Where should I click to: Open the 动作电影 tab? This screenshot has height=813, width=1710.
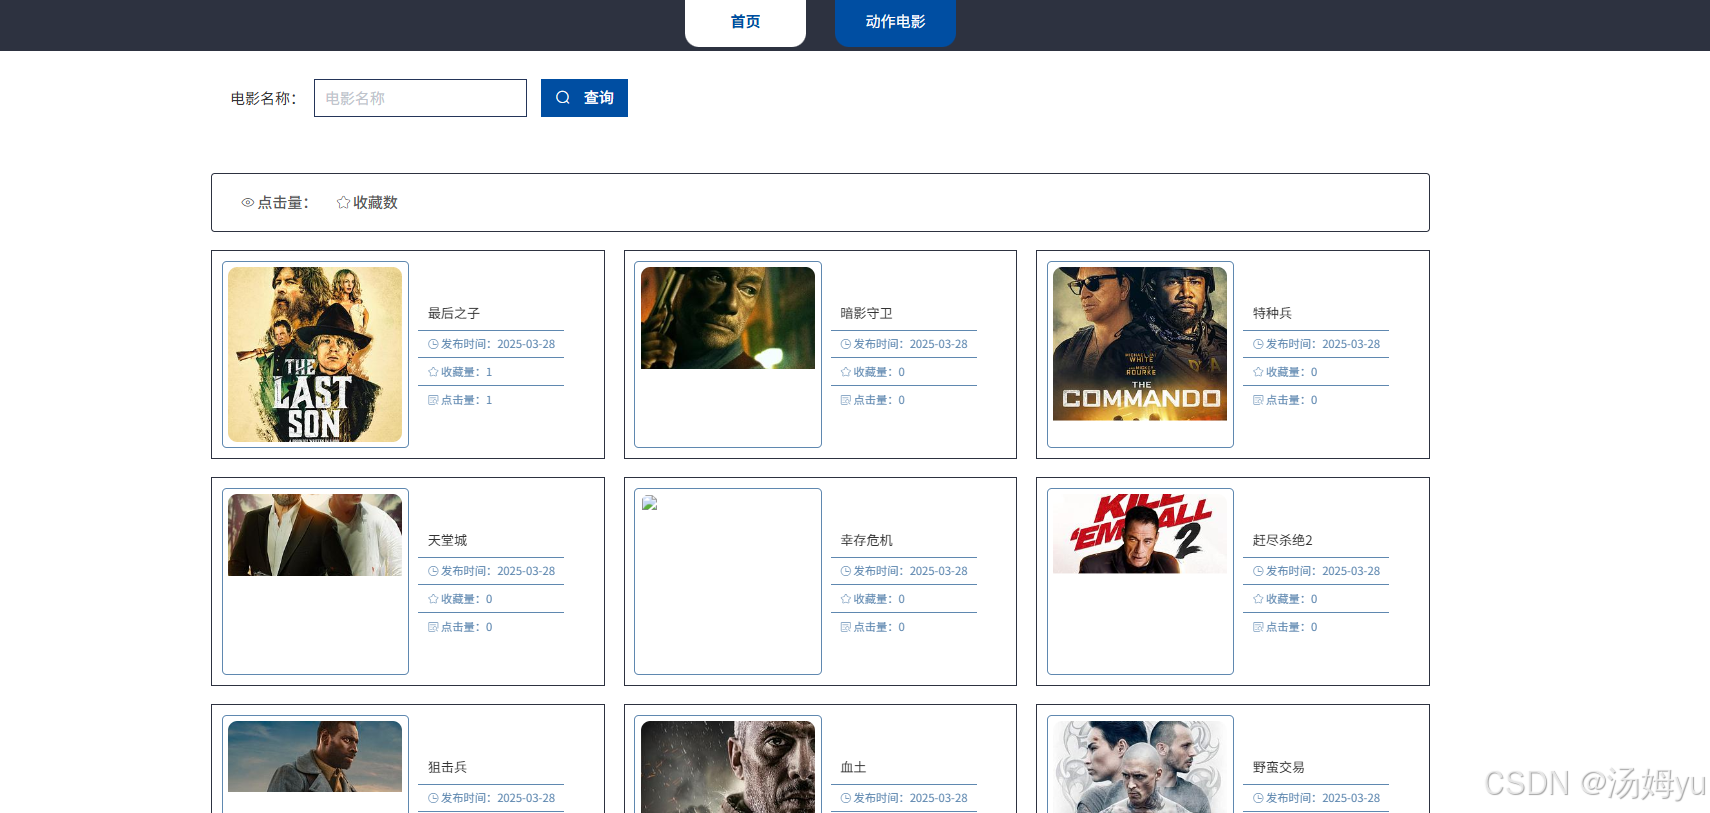click(x=895, y=22)
